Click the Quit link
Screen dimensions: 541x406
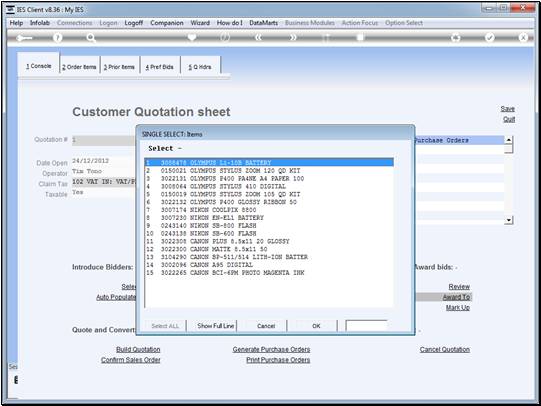[x=509, y=119]
